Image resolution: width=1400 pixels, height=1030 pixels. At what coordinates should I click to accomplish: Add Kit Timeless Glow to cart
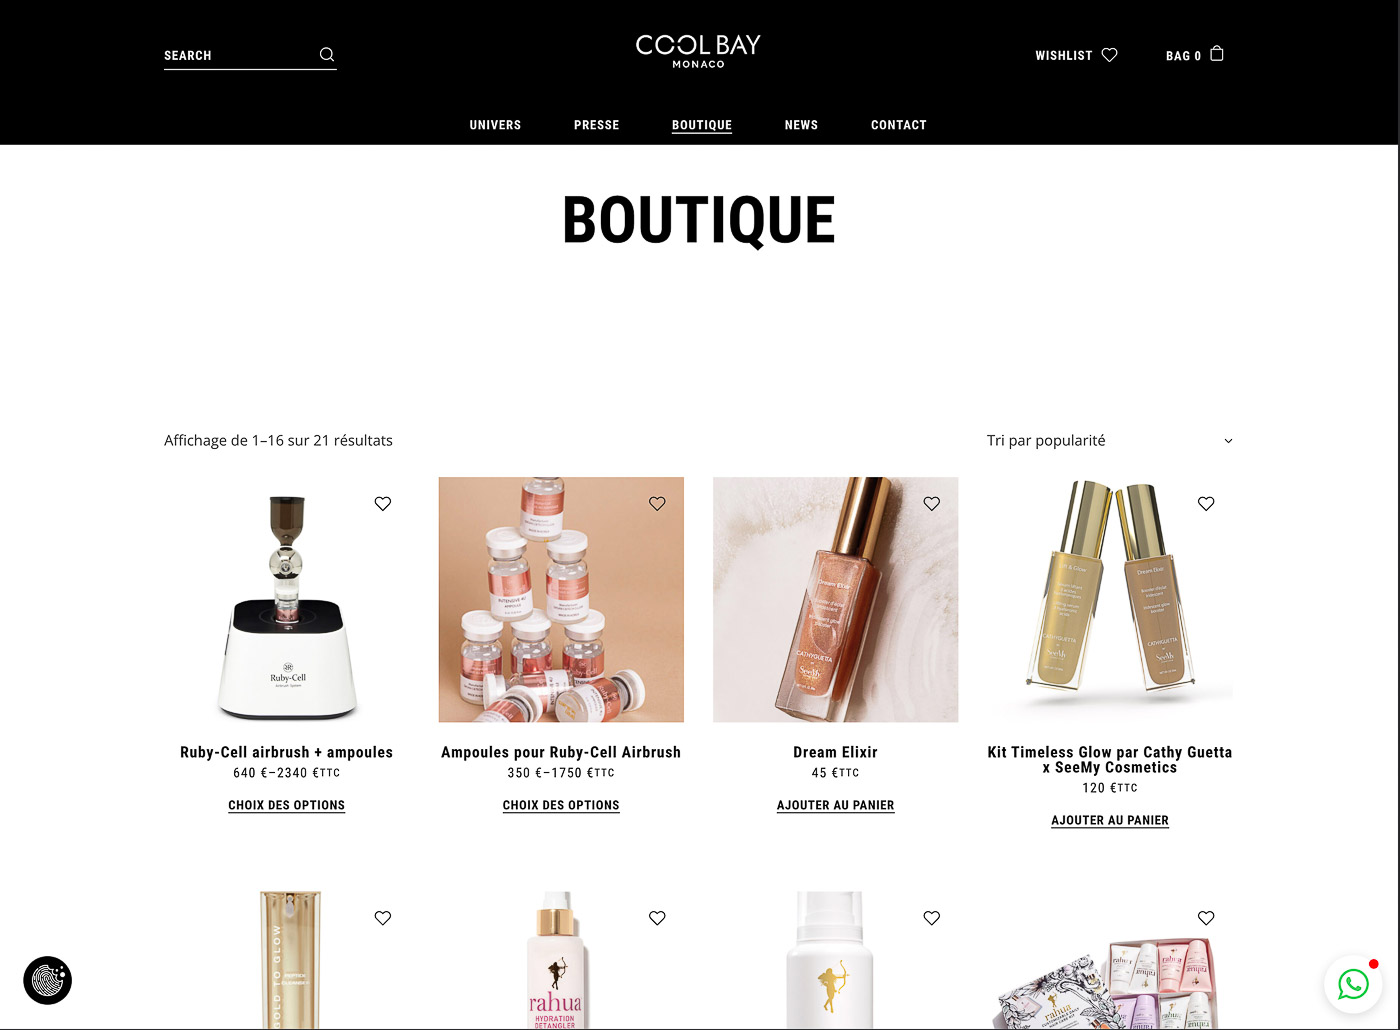click(1110, 820)
